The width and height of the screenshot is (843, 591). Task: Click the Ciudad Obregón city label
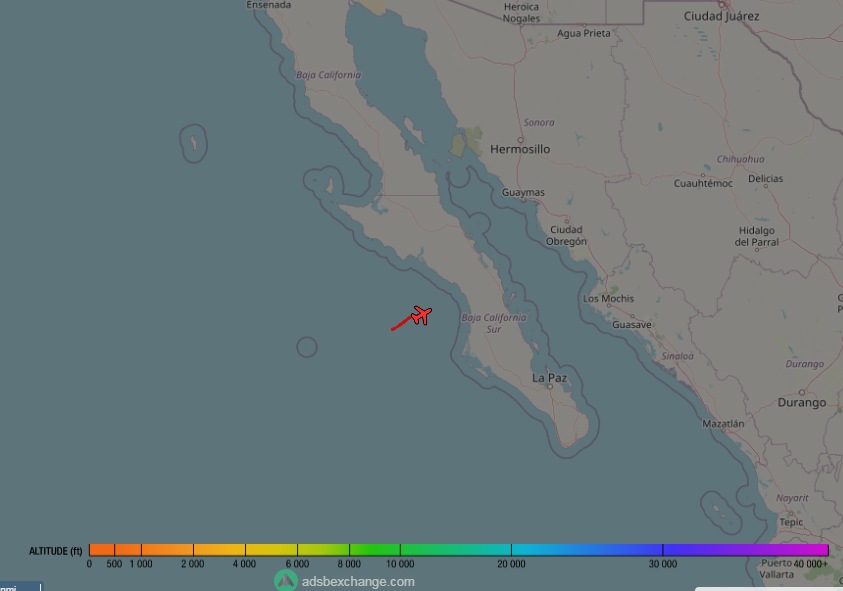point(566,236)
